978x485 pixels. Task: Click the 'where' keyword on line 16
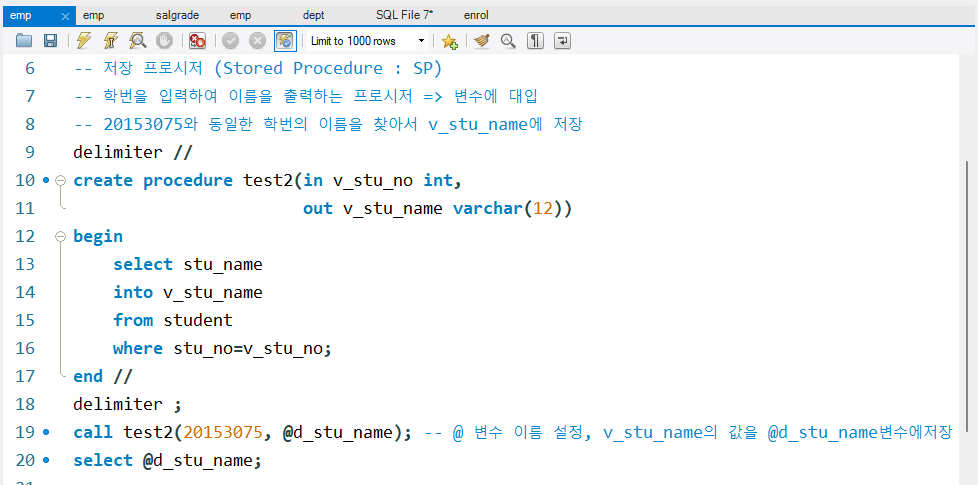(138, 348)
